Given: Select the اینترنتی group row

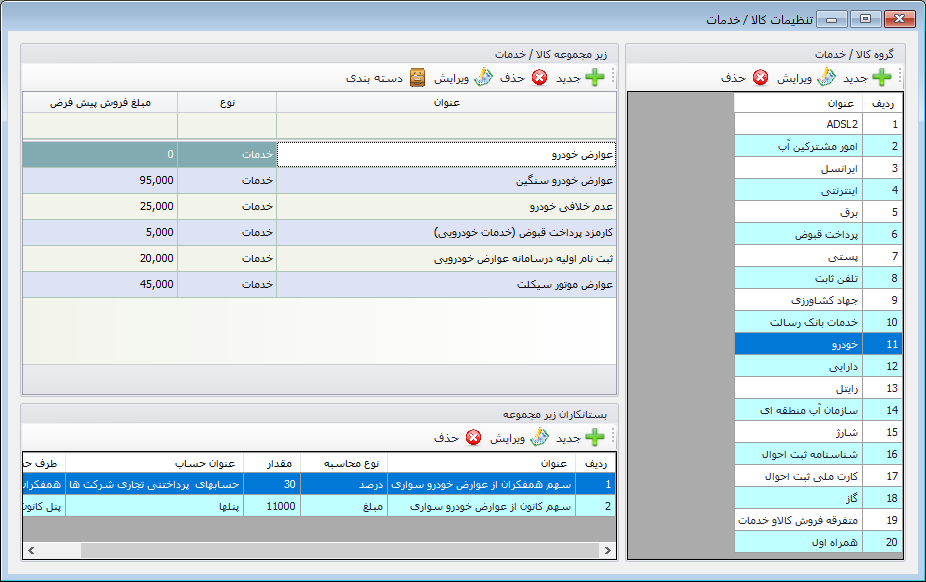Looking at the screenshot, I should tap(818, 190).
